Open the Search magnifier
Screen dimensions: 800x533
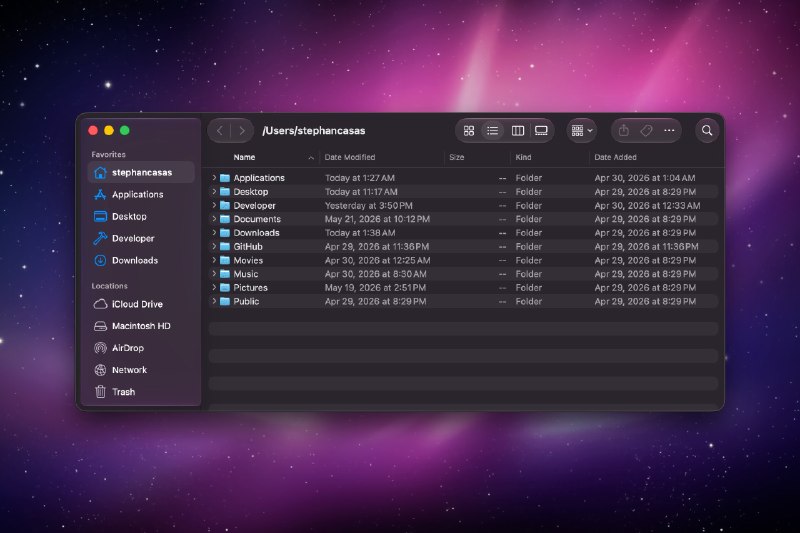pyautogui.click(x=707, y=131)
